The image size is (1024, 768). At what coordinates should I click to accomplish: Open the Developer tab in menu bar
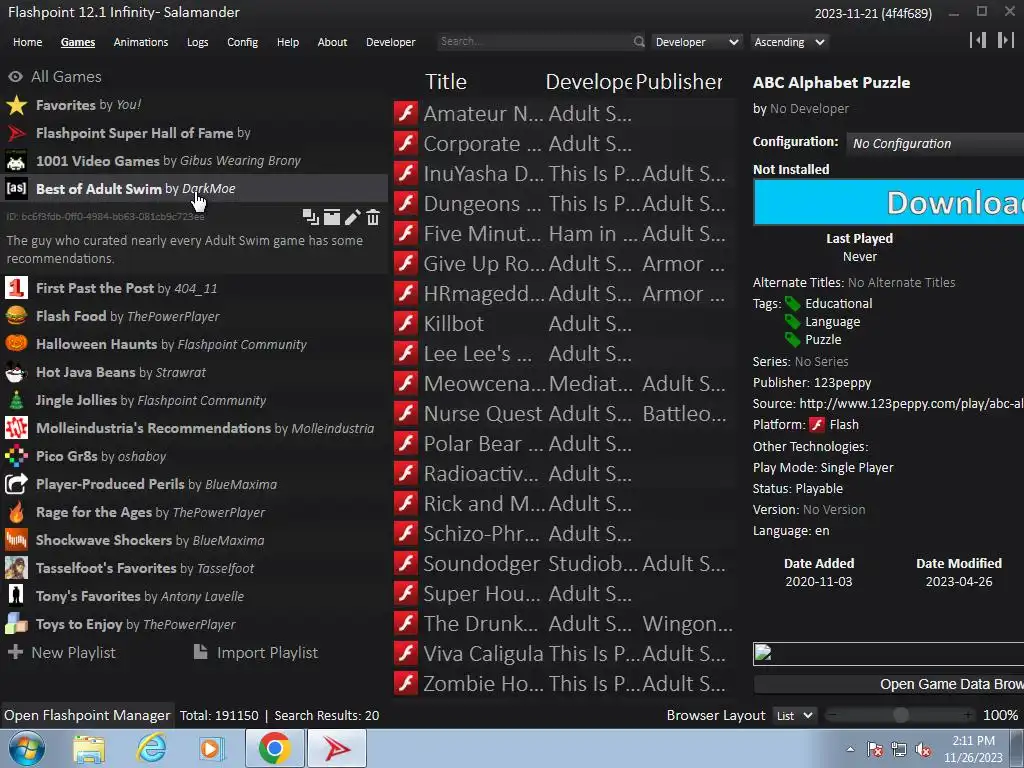coord(391,42)
